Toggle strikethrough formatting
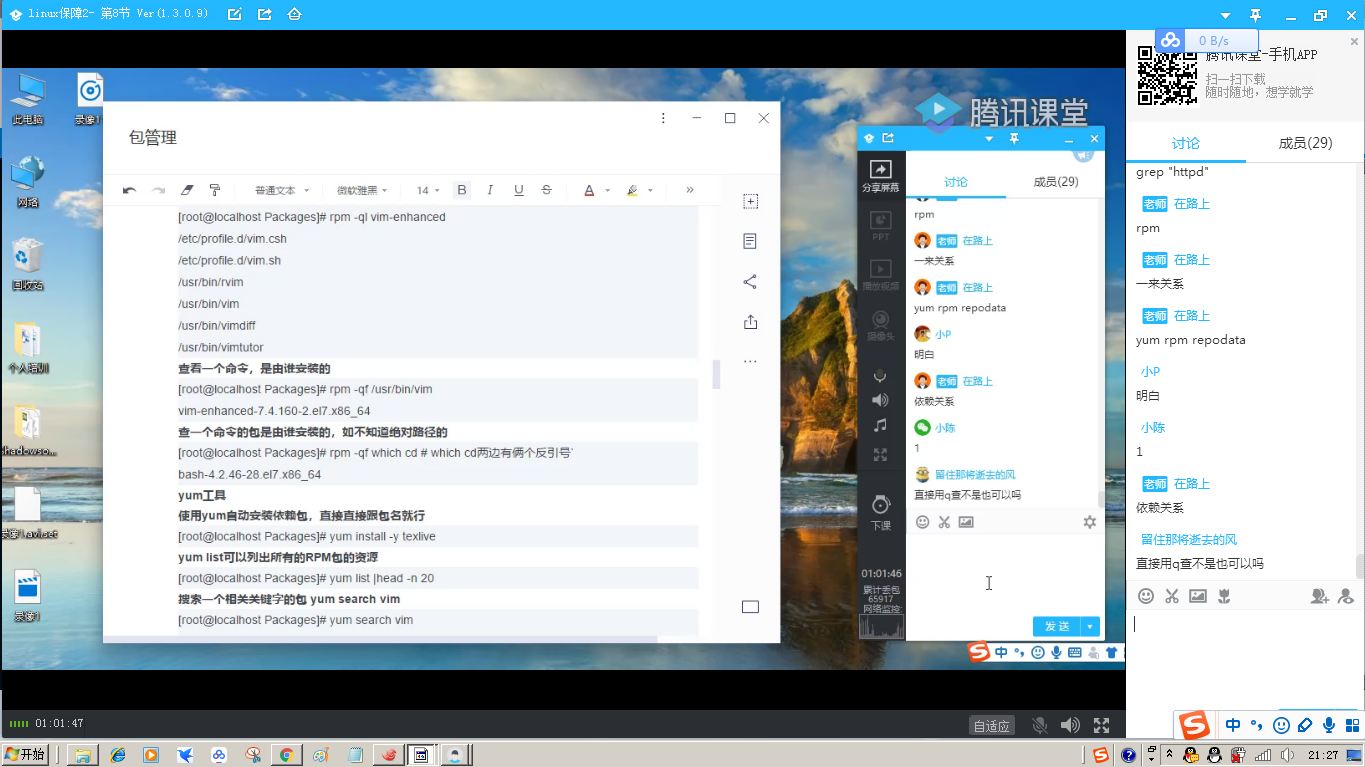The image size is (1365, 767). [x=546, y=190]
